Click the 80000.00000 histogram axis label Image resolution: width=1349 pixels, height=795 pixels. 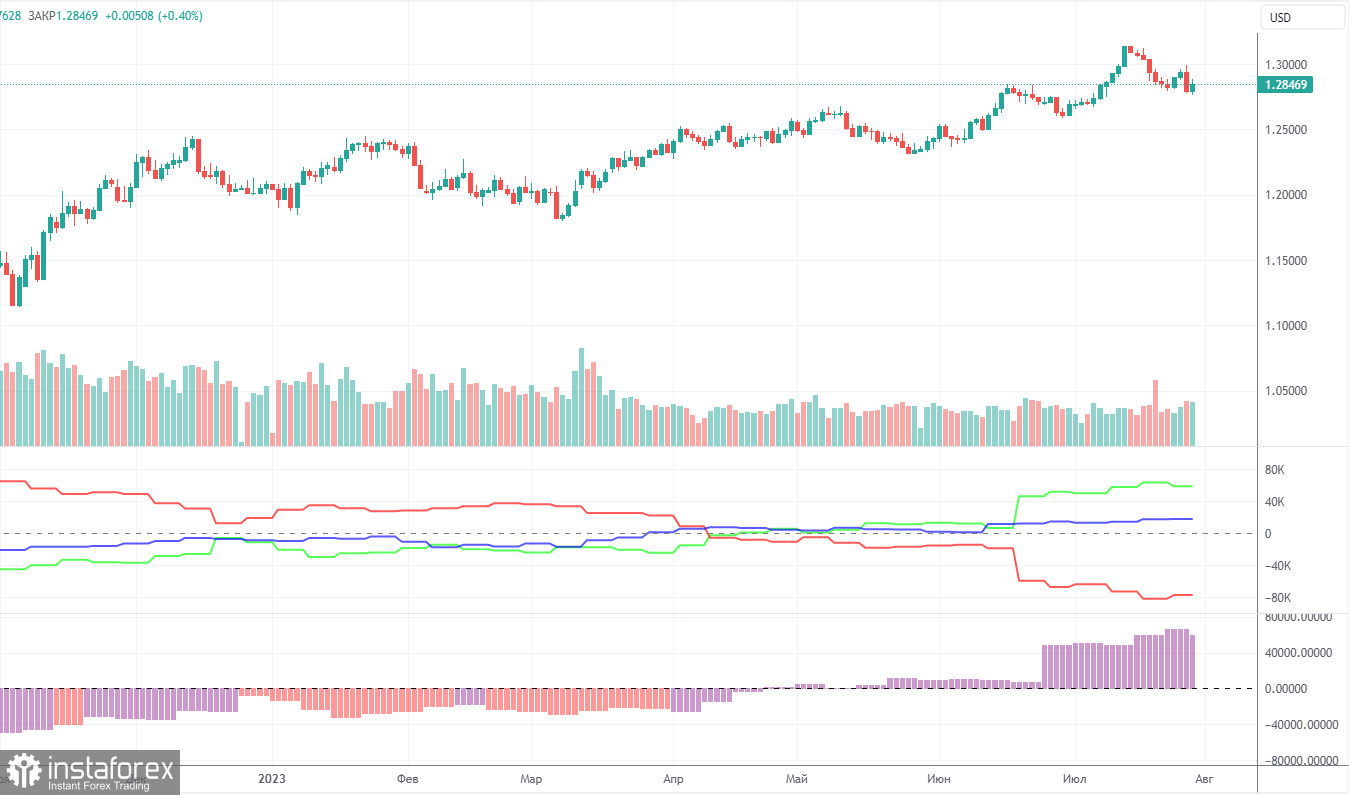click(x=1299, y=617)
